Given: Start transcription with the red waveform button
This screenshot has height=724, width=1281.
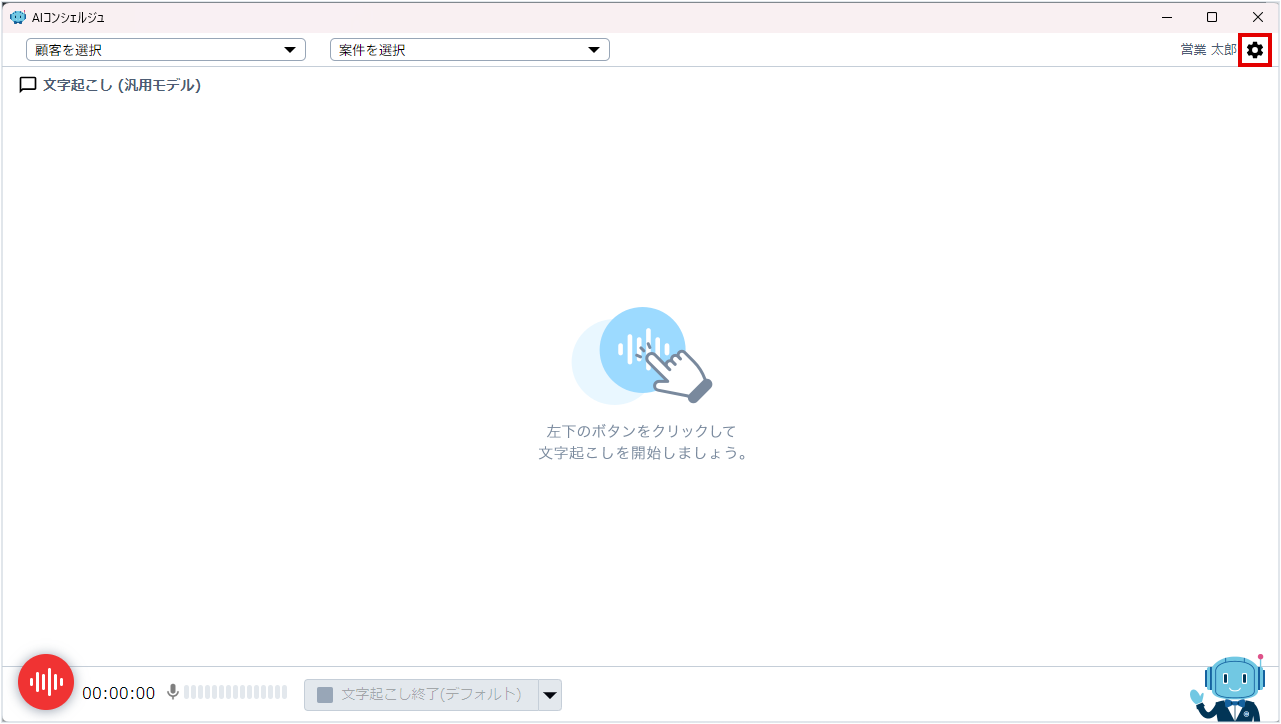Looking at the screenshot, I should click(x=46, y=682).
